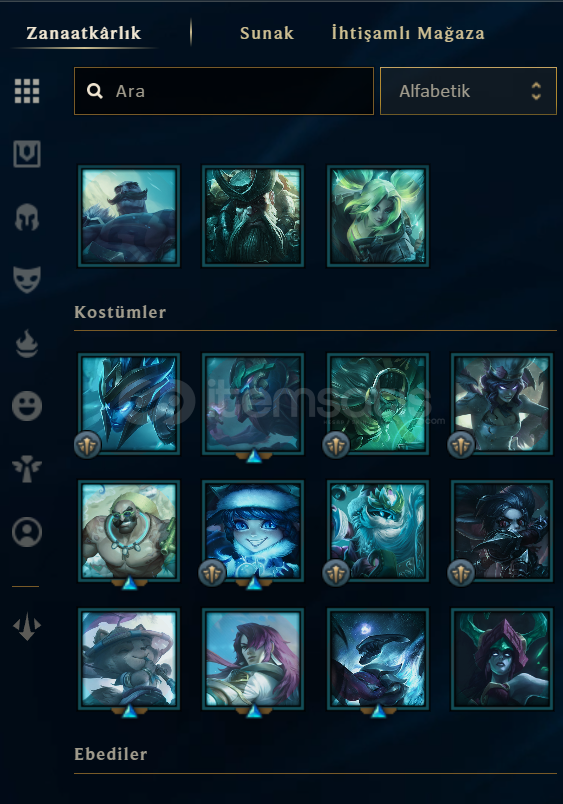Filter loot by champion shards icon
563x804 pixels.
click(27, 154)
